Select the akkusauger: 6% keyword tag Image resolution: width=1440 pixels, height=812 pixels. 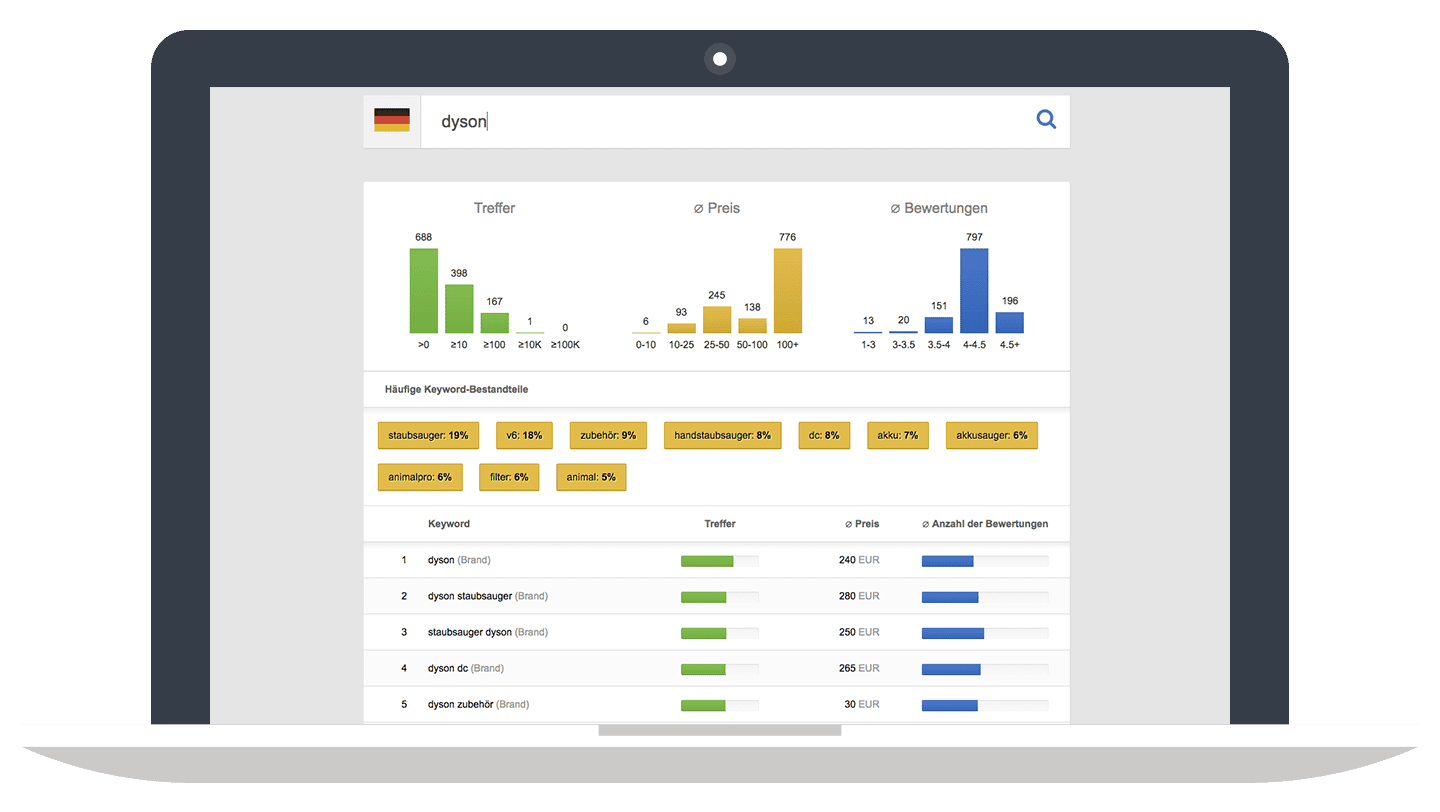992,436
